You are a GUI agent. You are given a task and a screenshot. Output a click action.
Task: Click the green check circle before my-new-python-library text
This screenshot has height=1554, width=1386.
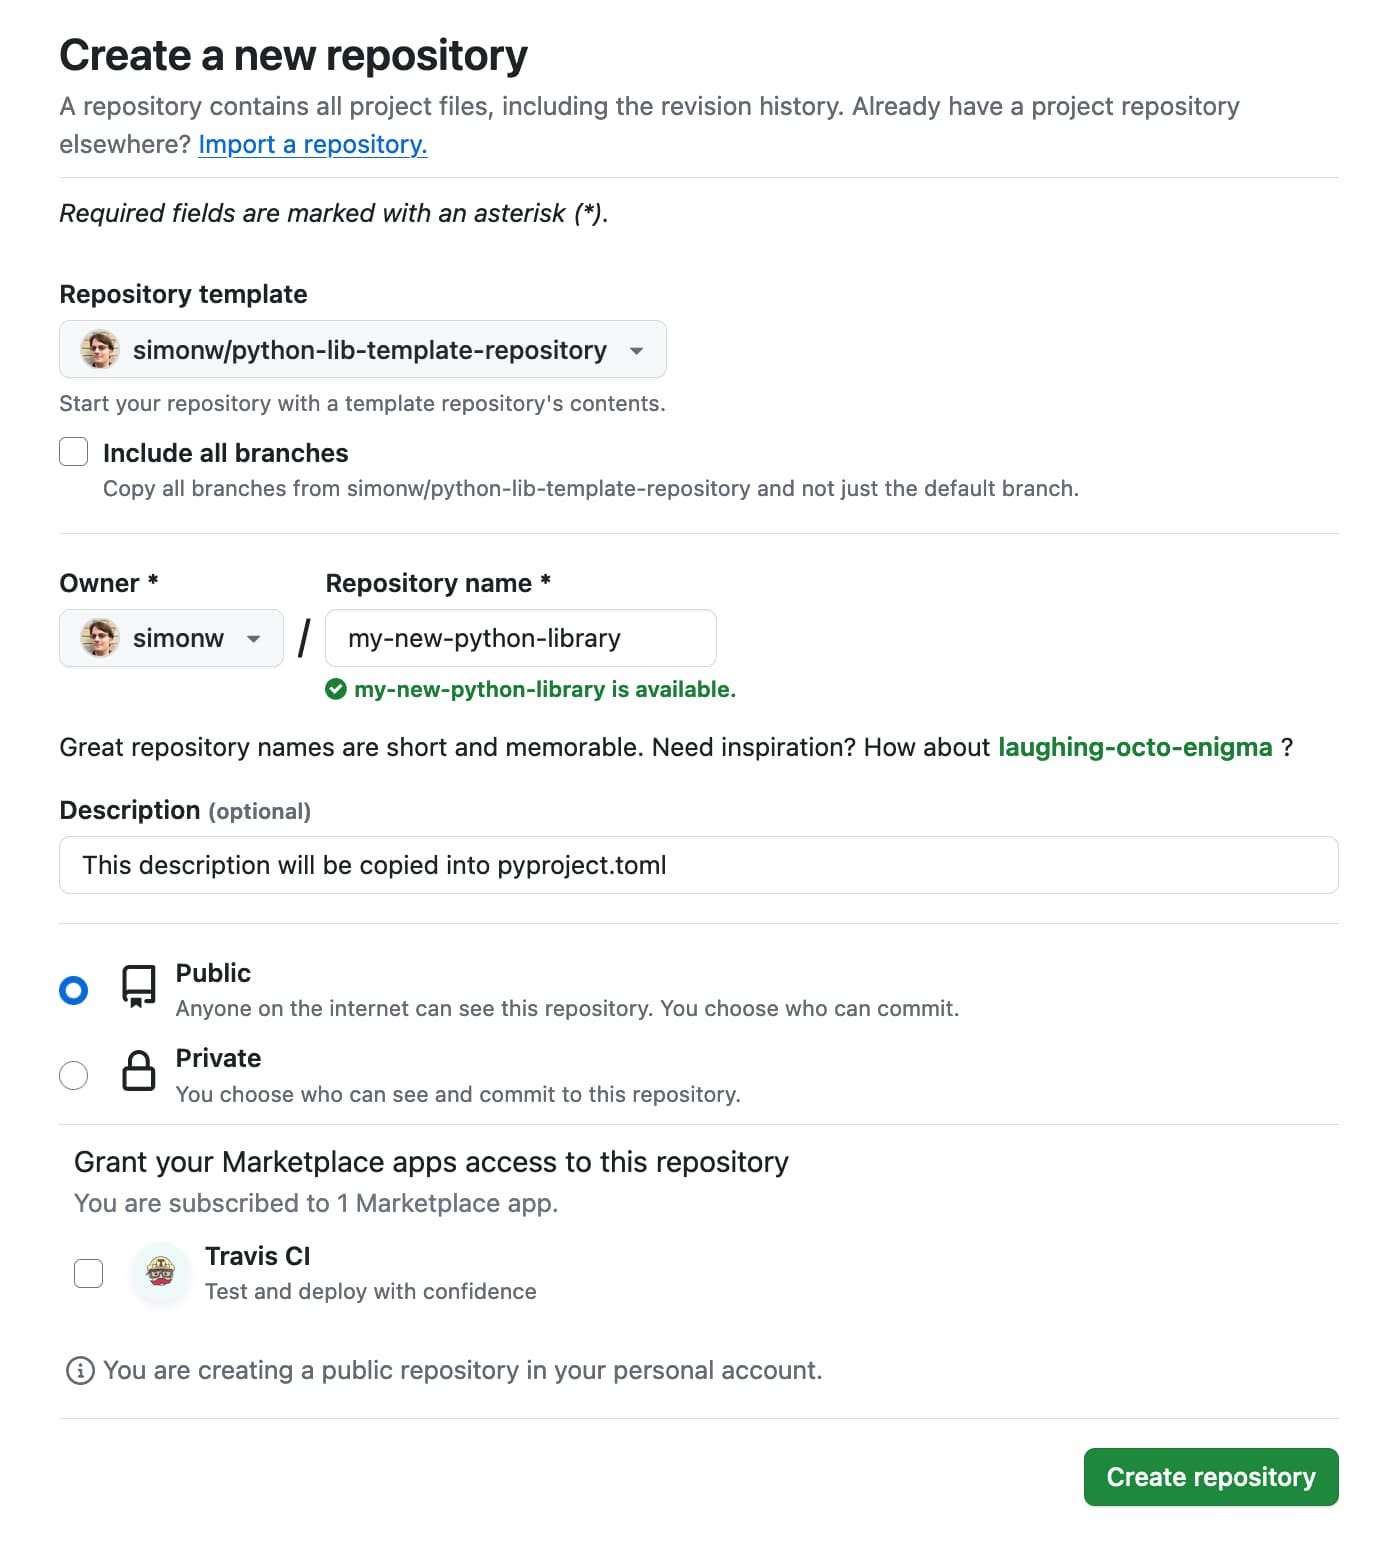(337, 689)
